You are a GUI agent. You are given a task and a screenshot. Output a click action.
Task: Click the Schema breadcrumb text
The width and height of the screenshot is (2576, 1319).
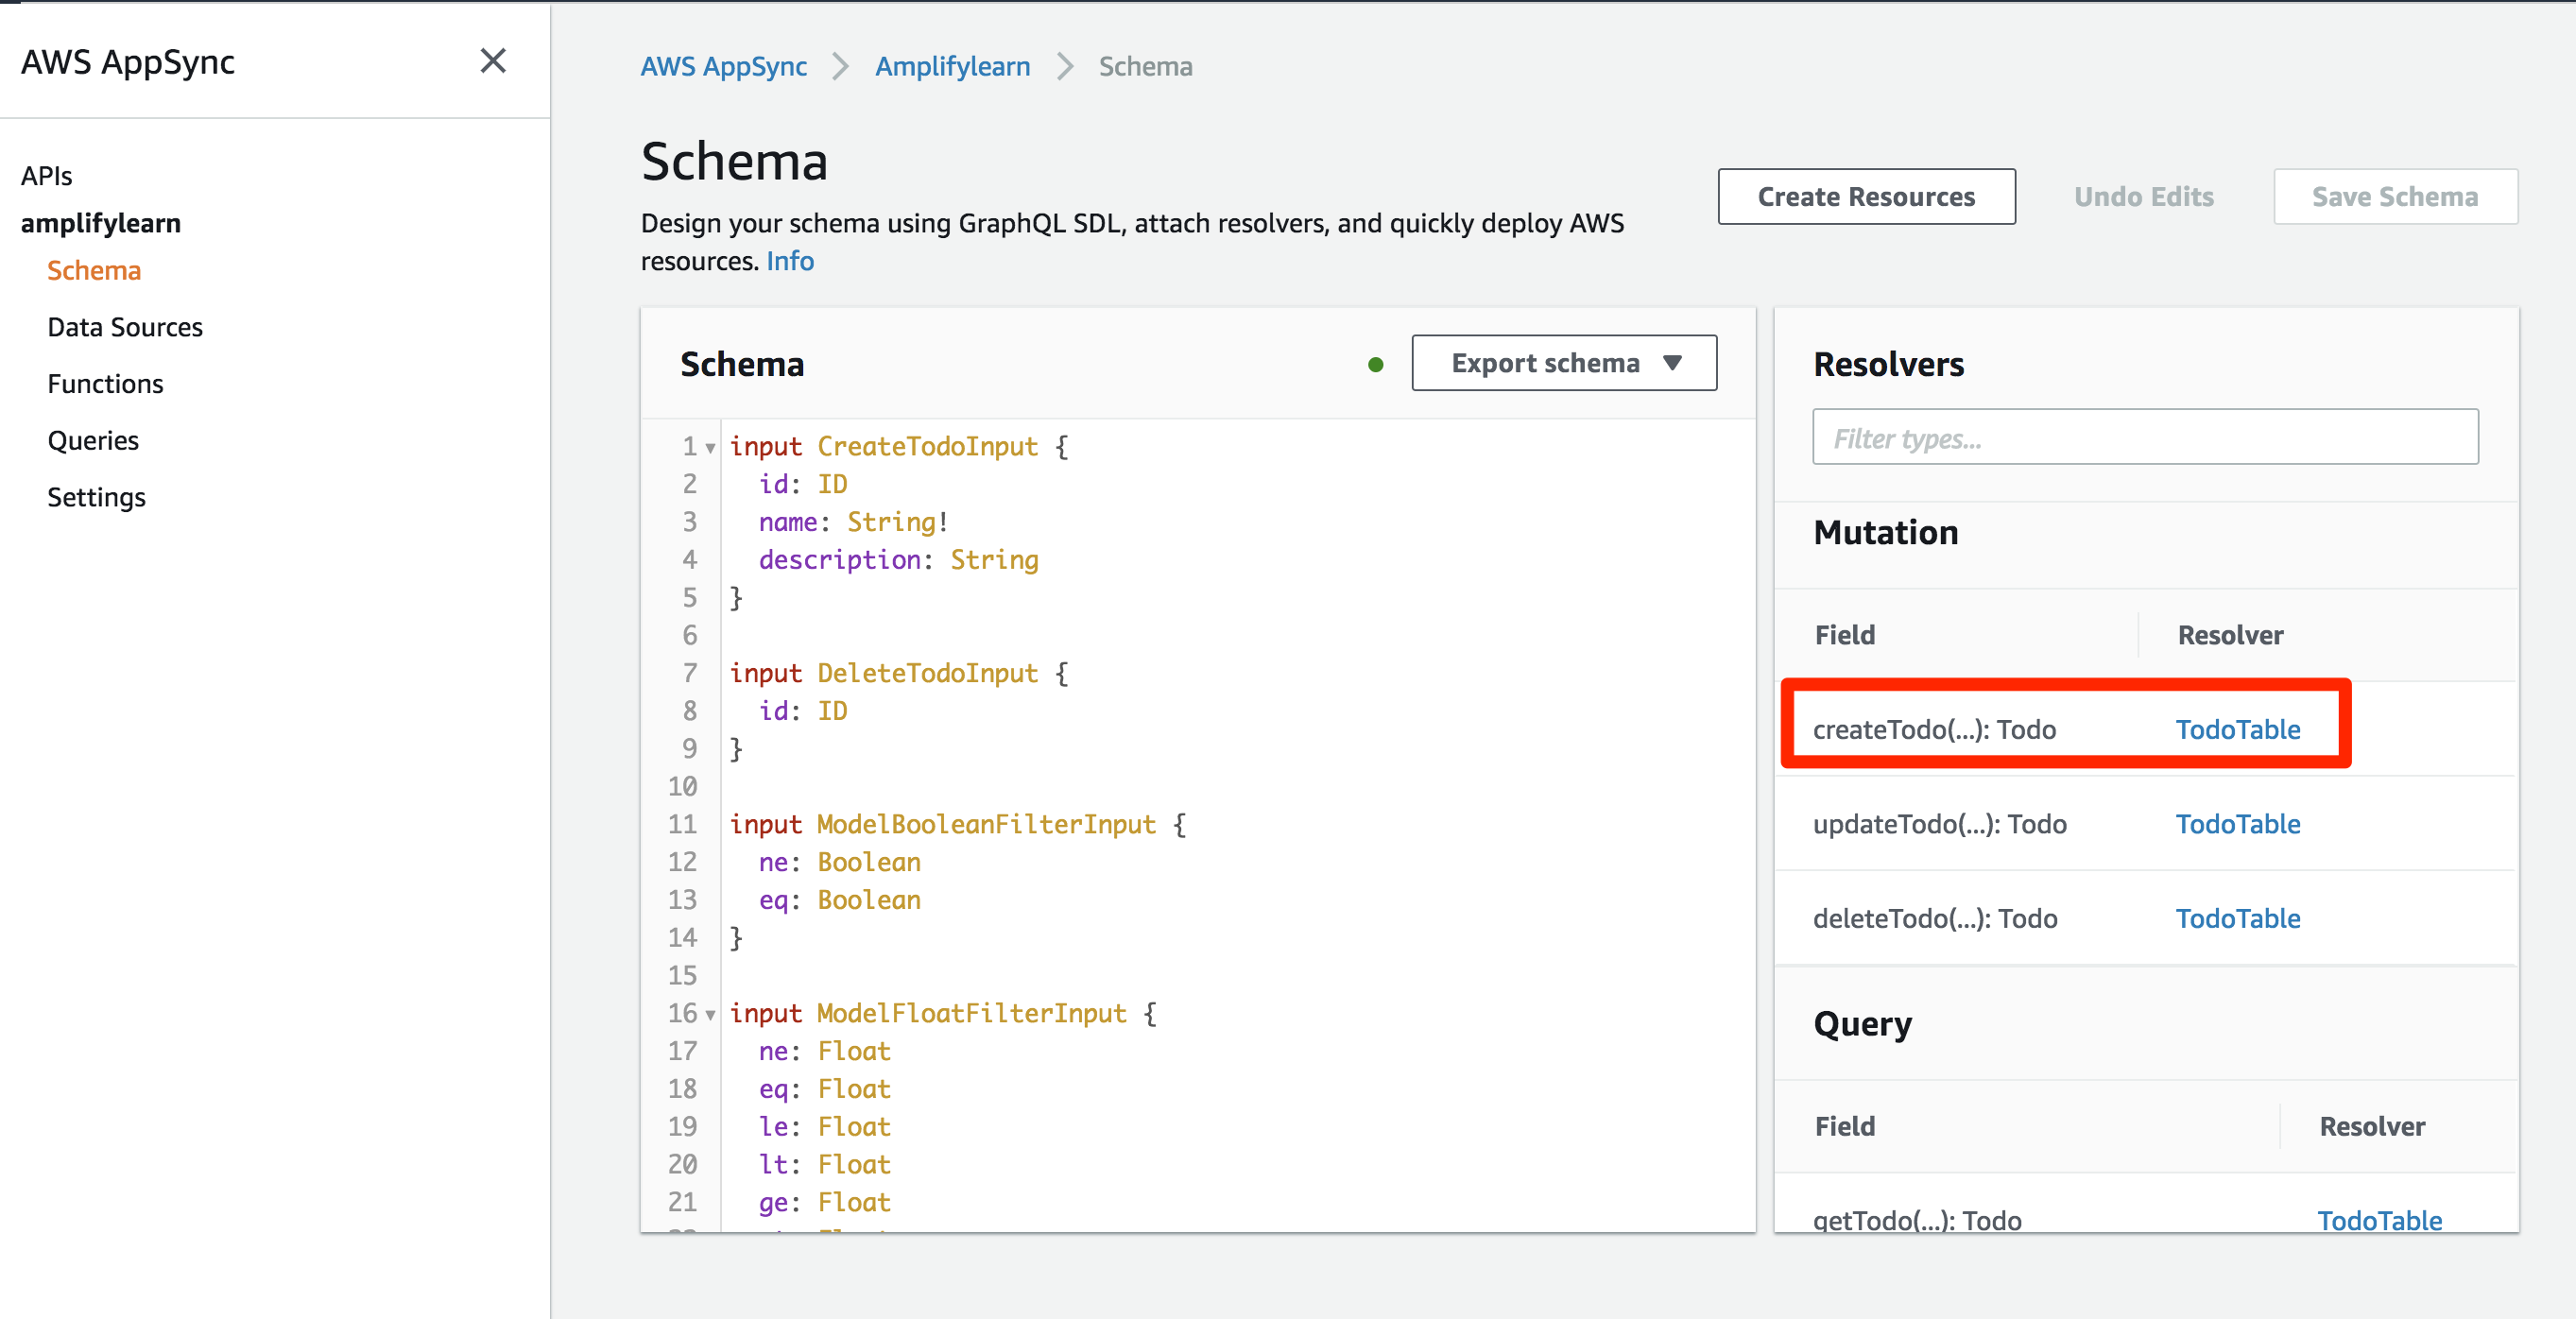pos(1145,66)
